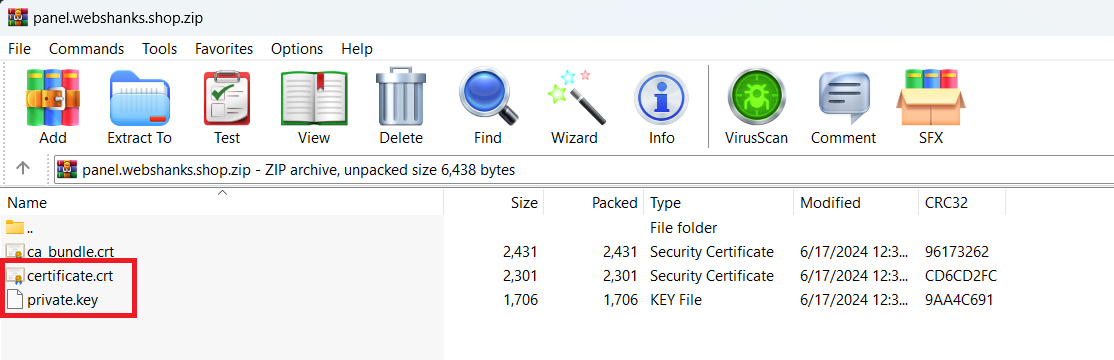Screen dimensions: 1114x360
Task: Click the Extract To folder icon
Action: coord(139,99)
